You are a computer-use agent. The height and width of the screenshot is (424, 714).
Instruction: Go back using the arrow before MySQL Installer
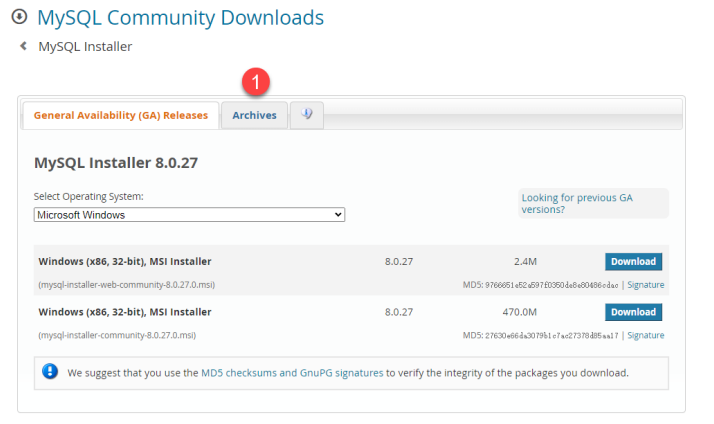click(23, 46)
